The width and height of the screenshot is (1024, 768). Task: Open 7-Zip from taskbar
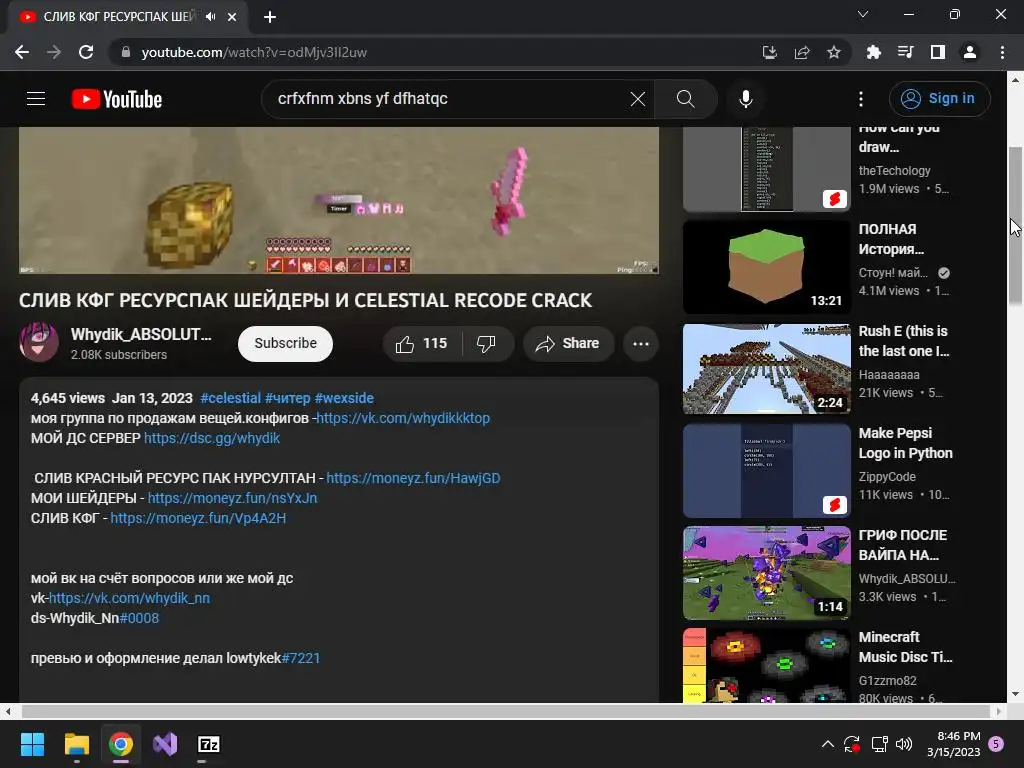click(208, 744)
